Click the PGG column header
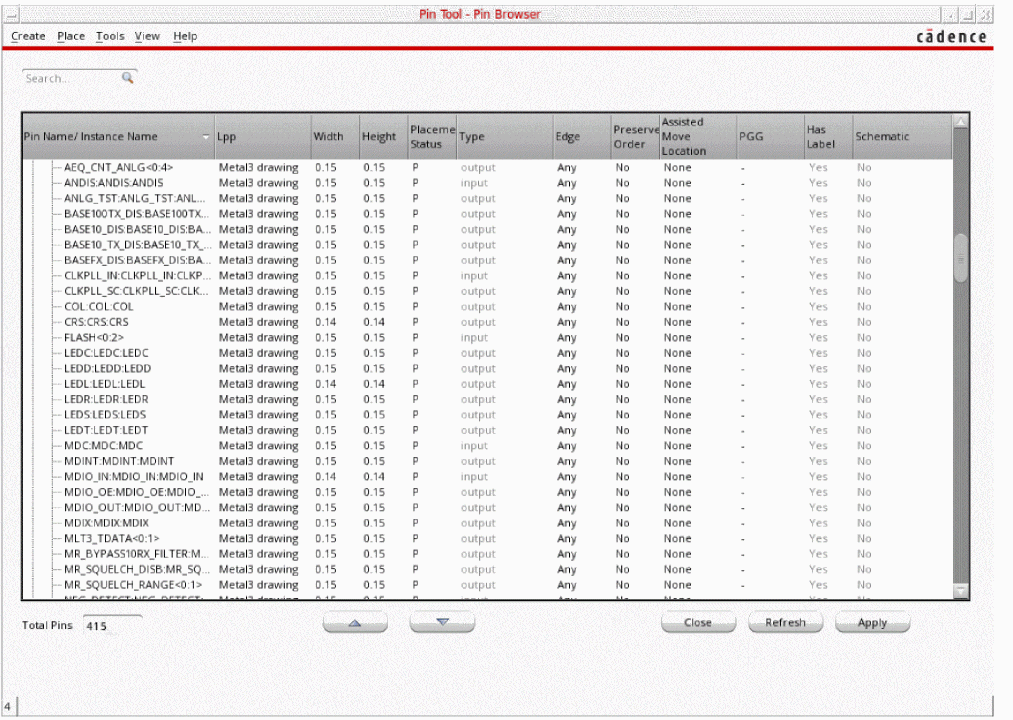Screen dimensions: 1013x720 [x=771, y=136]
